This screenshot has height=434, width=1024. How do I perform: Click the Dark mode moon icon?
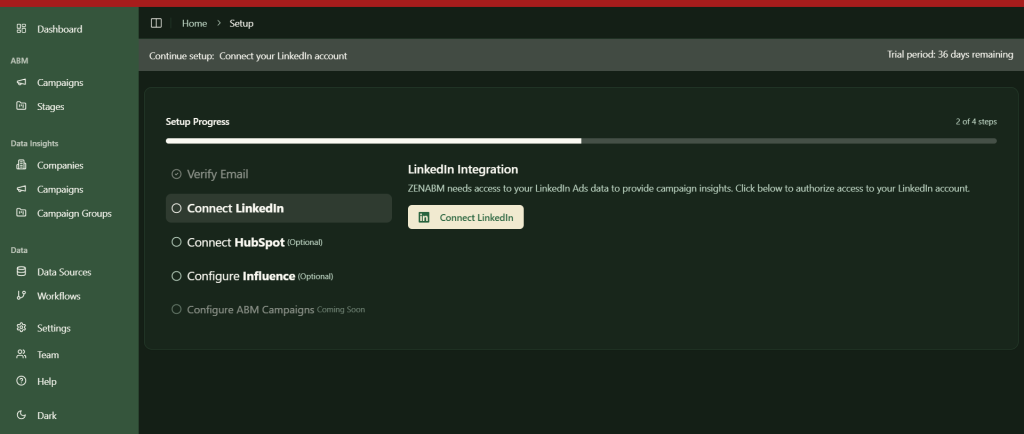[22, 415]
